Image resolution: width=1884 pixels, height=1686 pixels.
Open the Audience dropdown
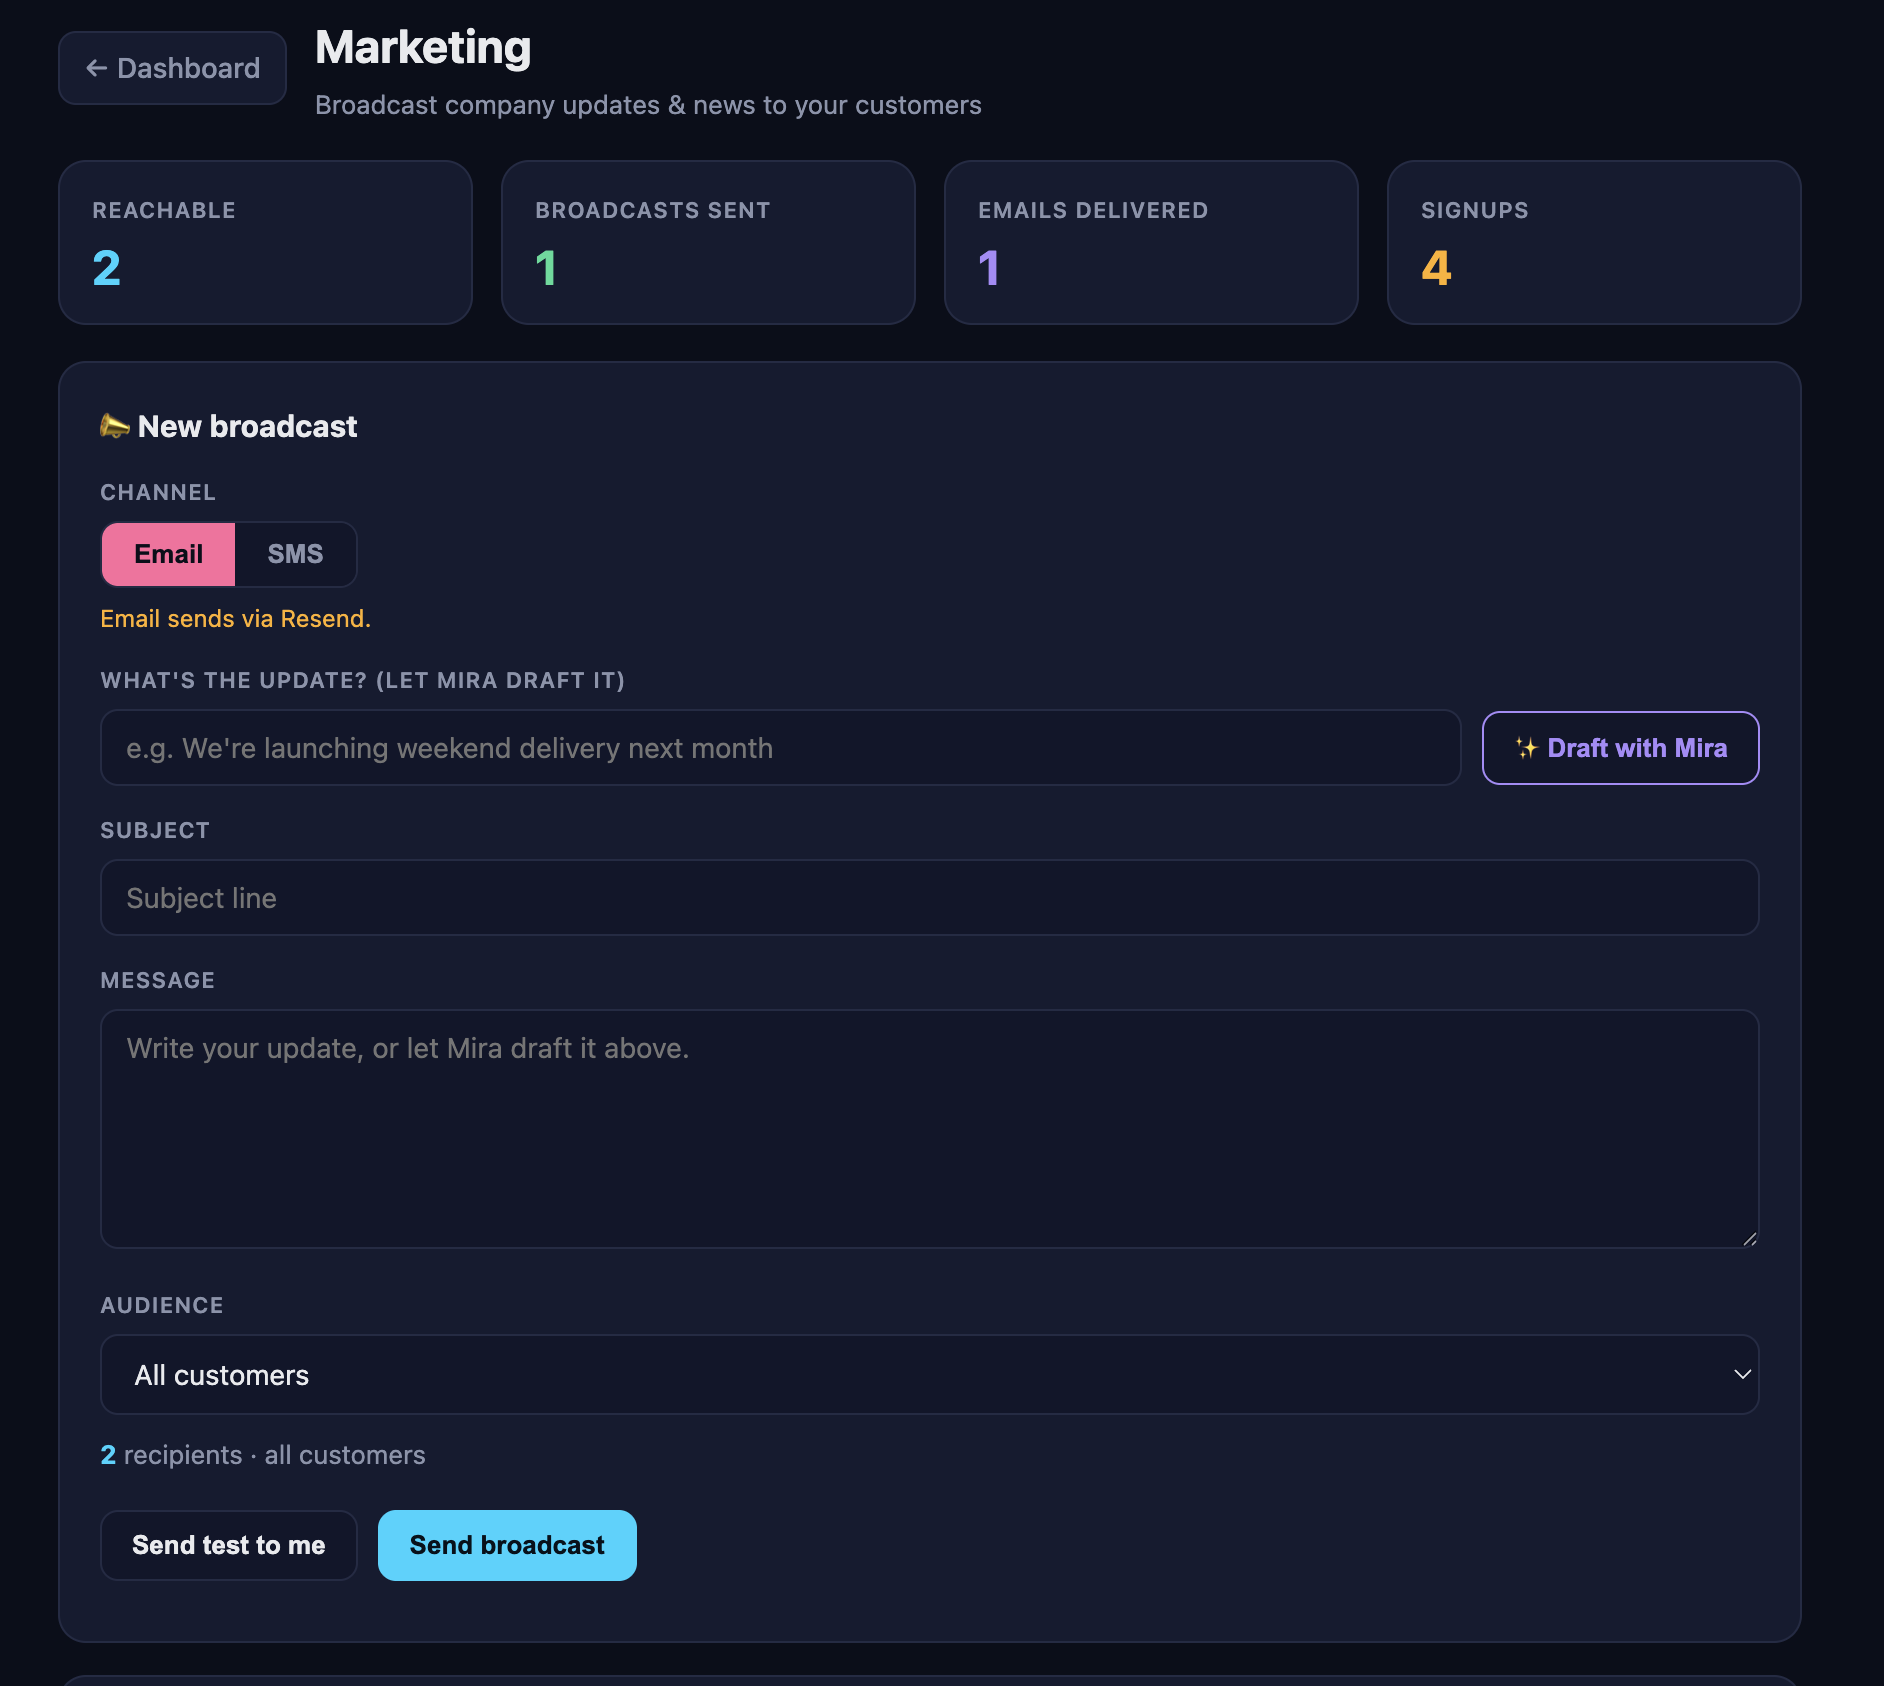pyautogui.click(x=929, y=1375)
